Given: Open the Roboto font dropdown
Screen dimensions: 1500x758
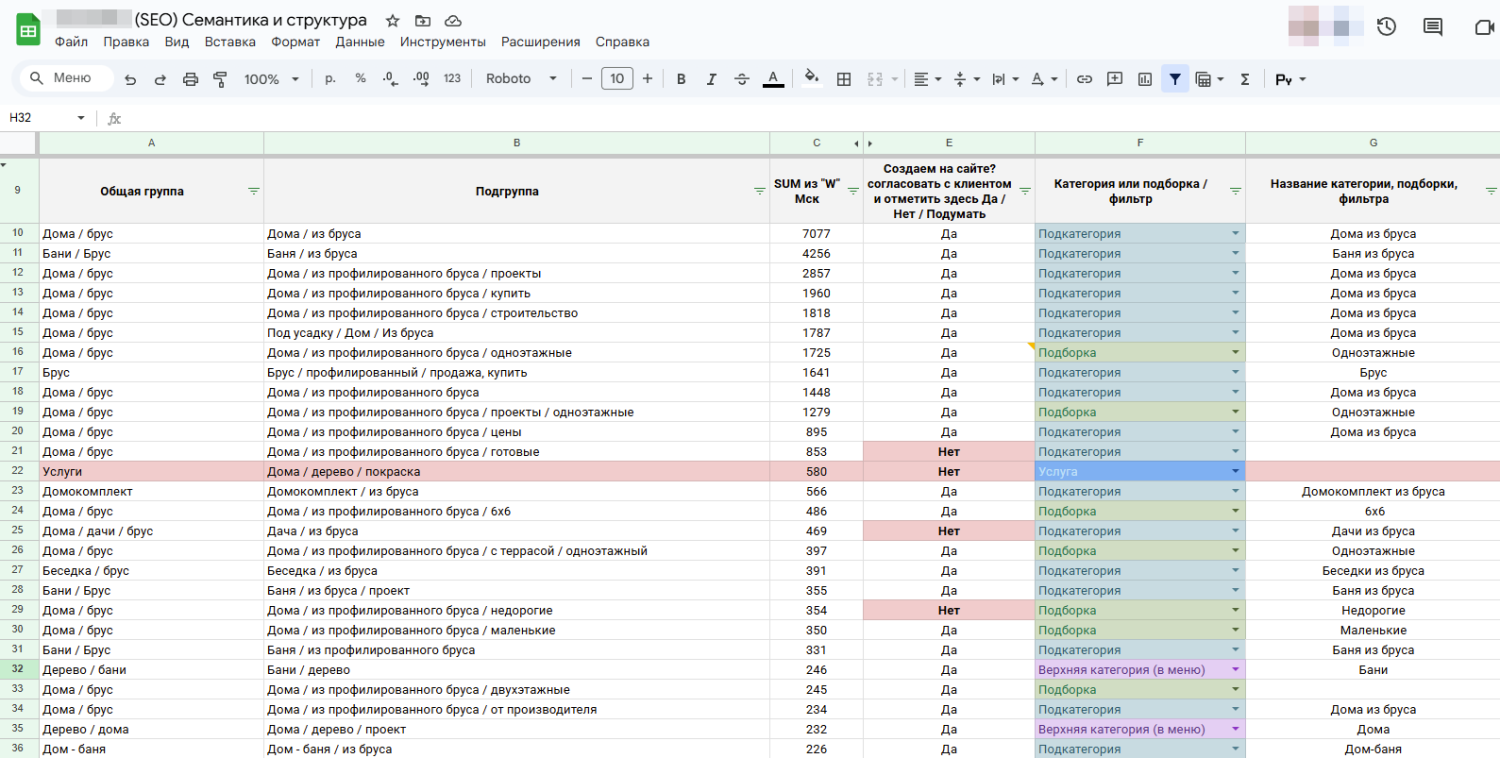Looking at the screenshot, I should point(521,79).
